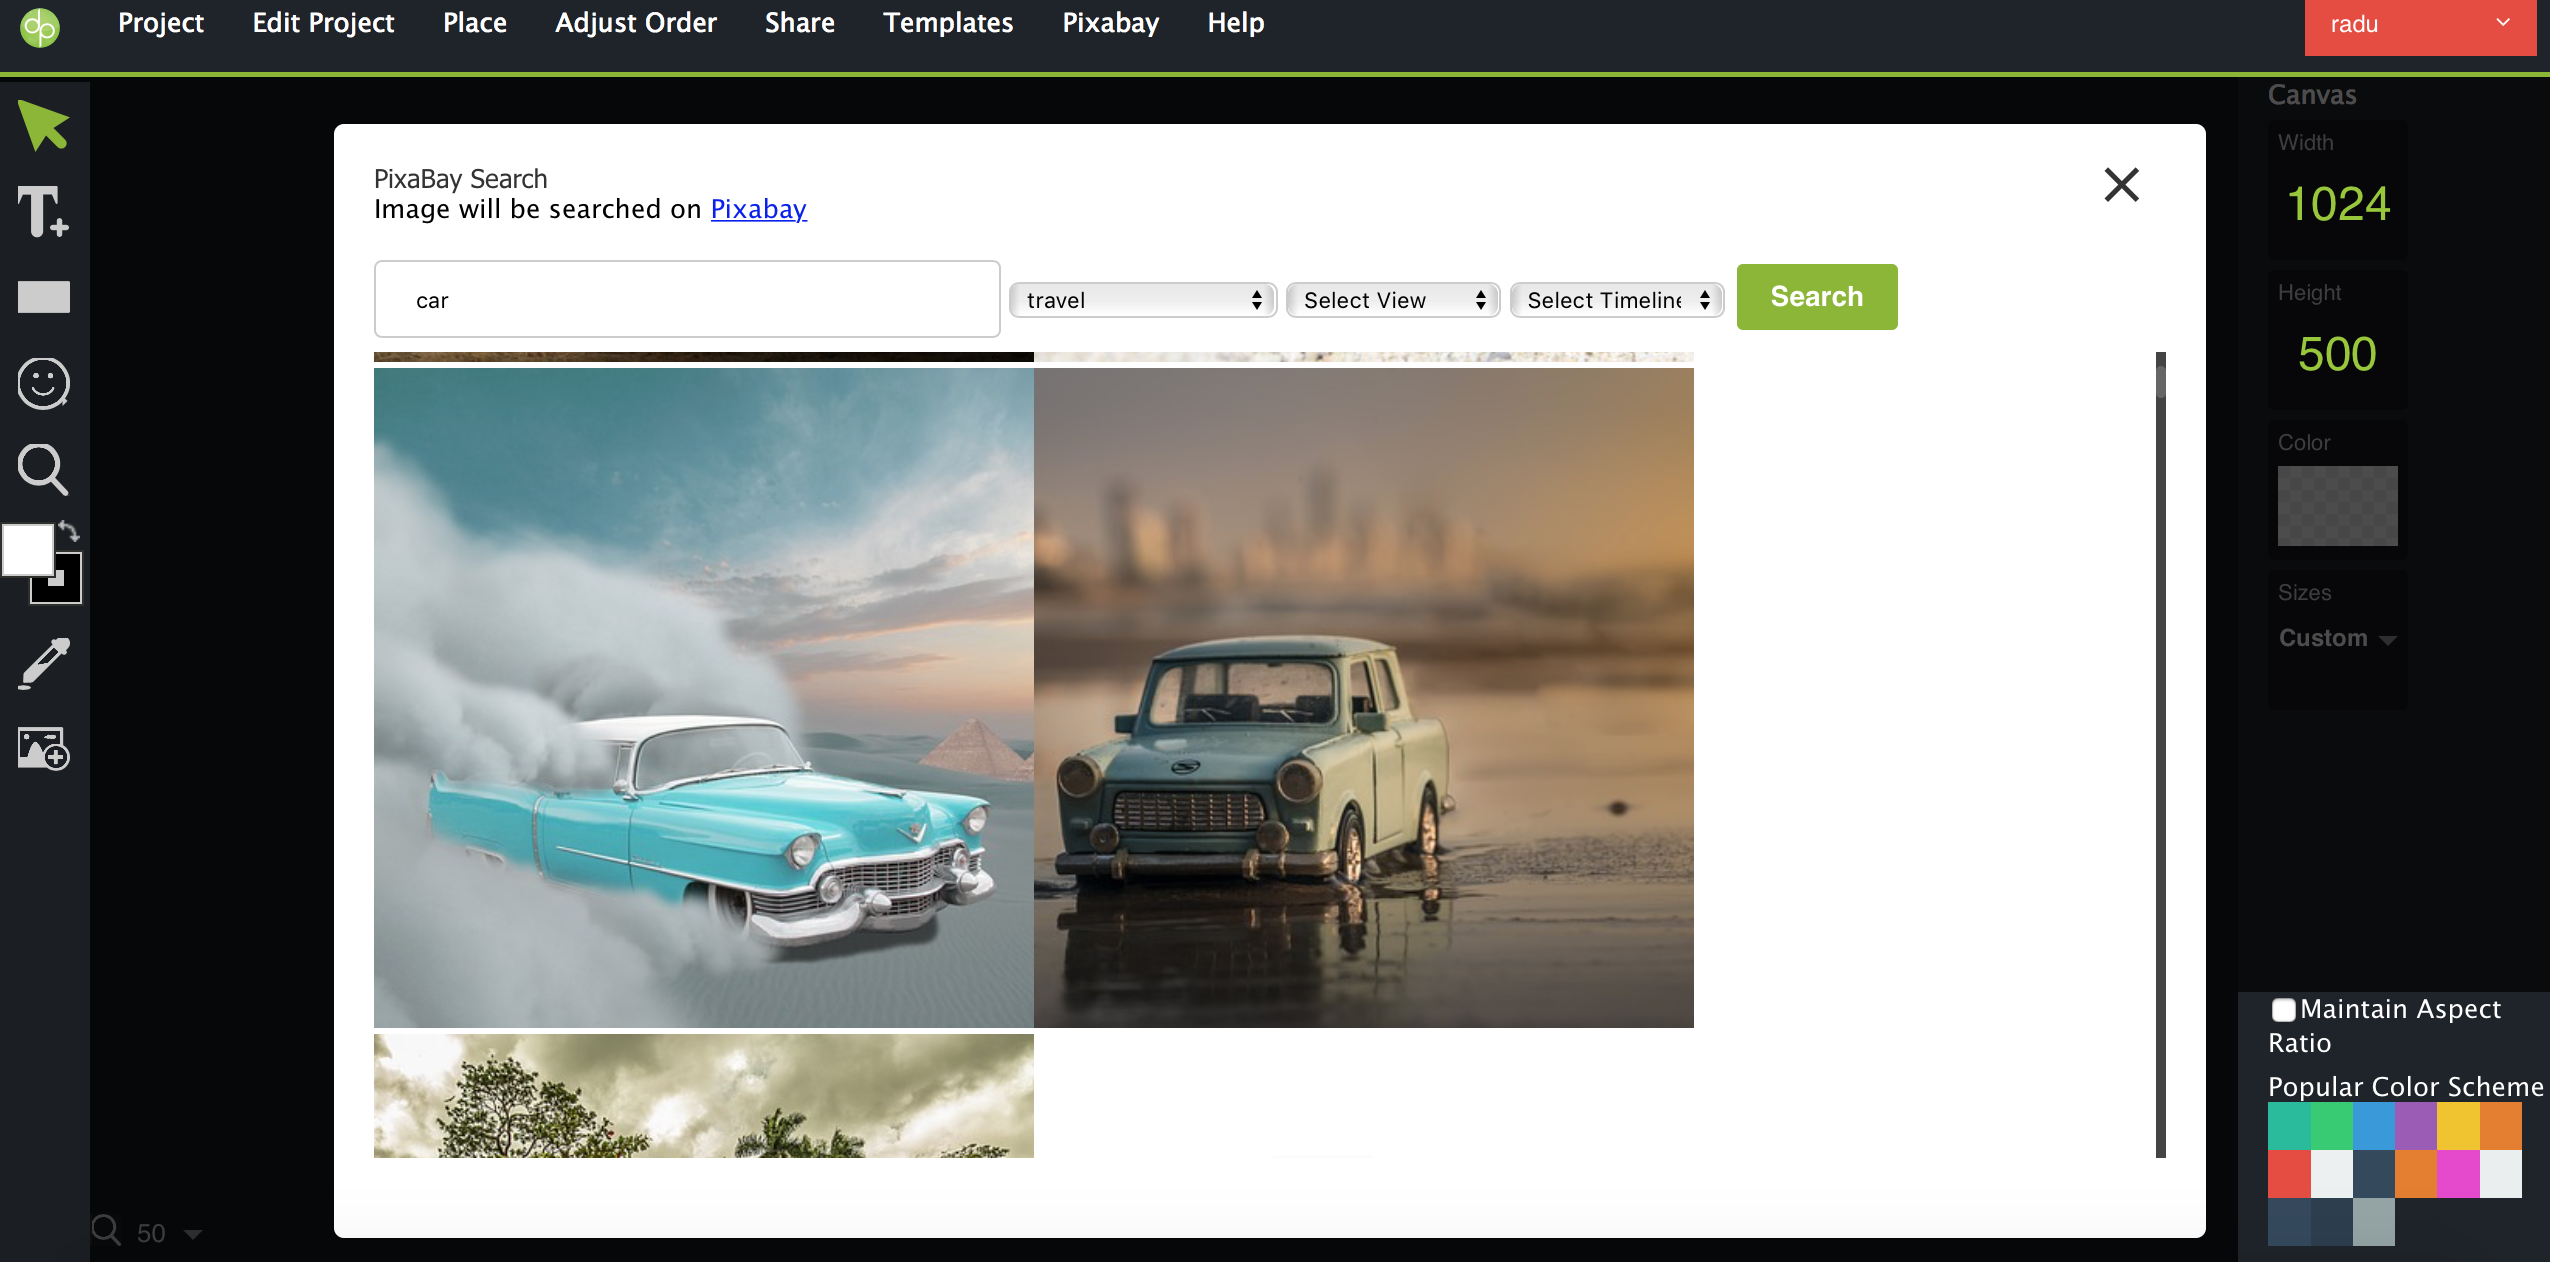Viewport: 2550px width, 1262px height.
Task: Open the Select Timeline dropdown
Action: pos(1616,300)
